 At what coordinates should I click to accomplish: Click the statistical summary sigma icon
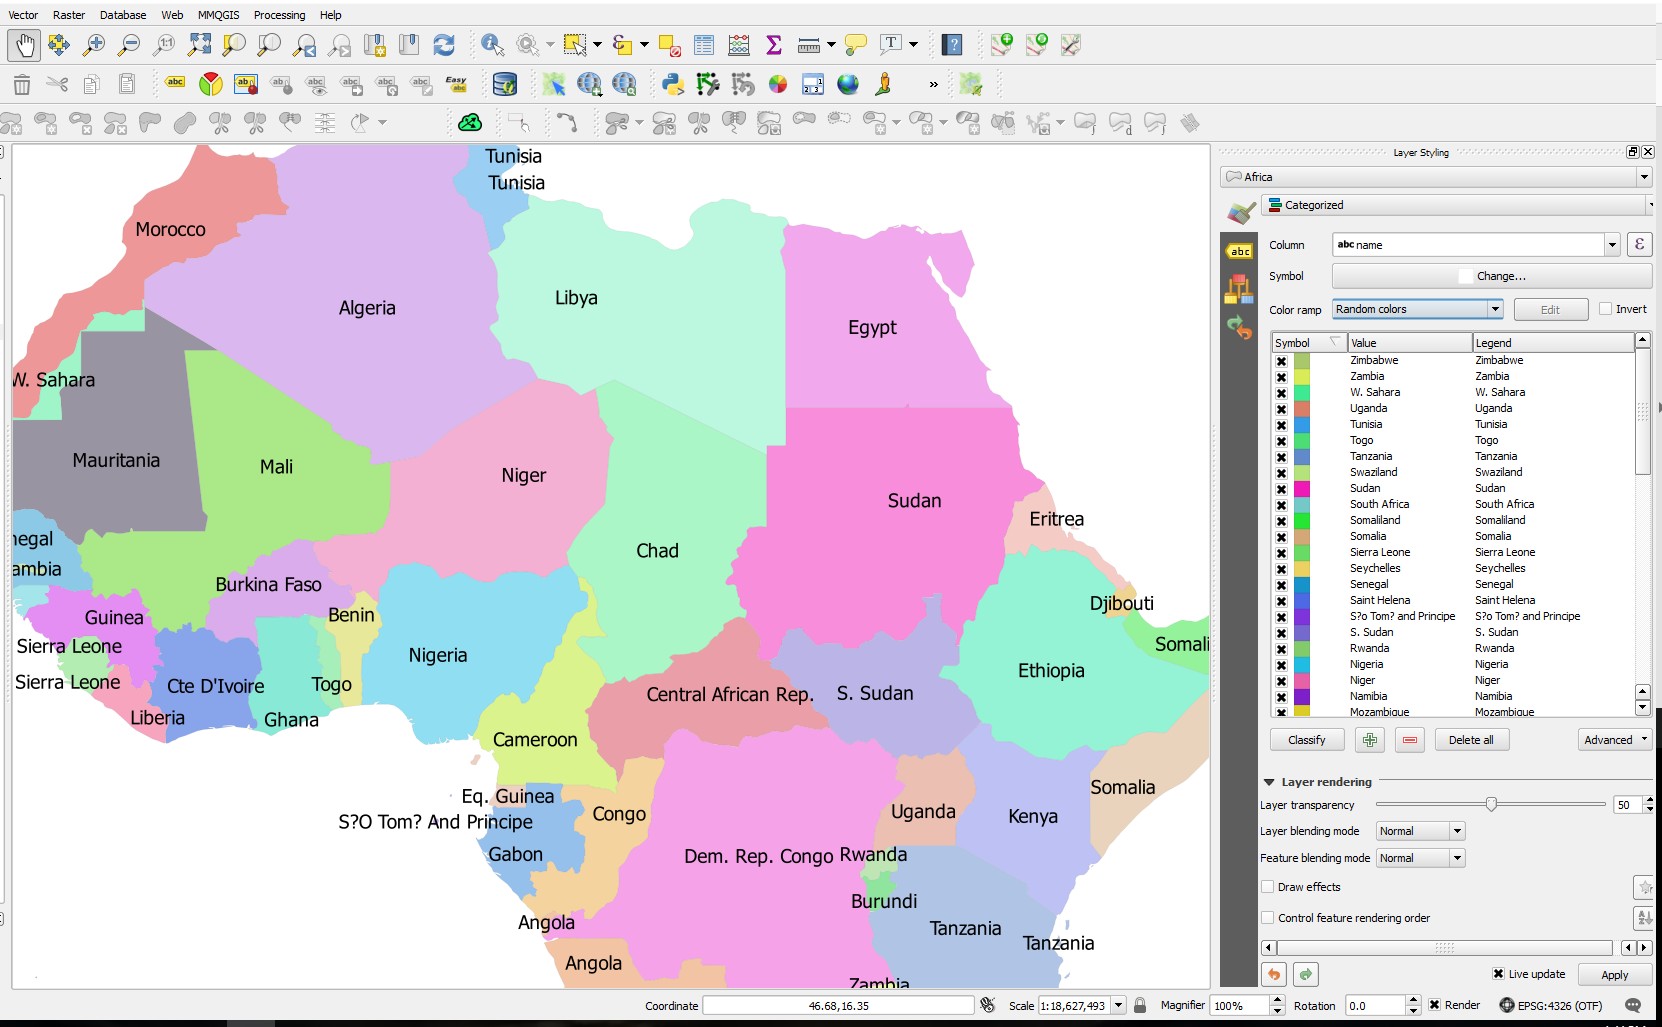click(x=773, y=45)
